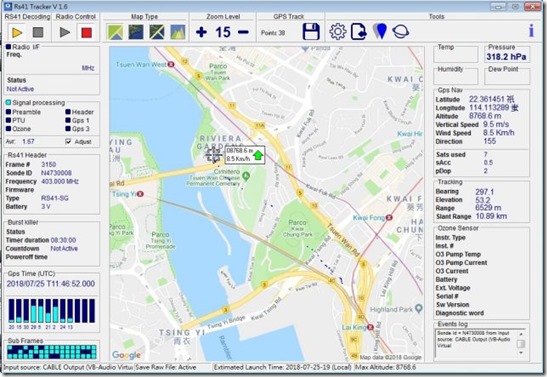Click the Latitude value 22.361451
The width and height of the screenshot is (547, 377).
[487, 99]
